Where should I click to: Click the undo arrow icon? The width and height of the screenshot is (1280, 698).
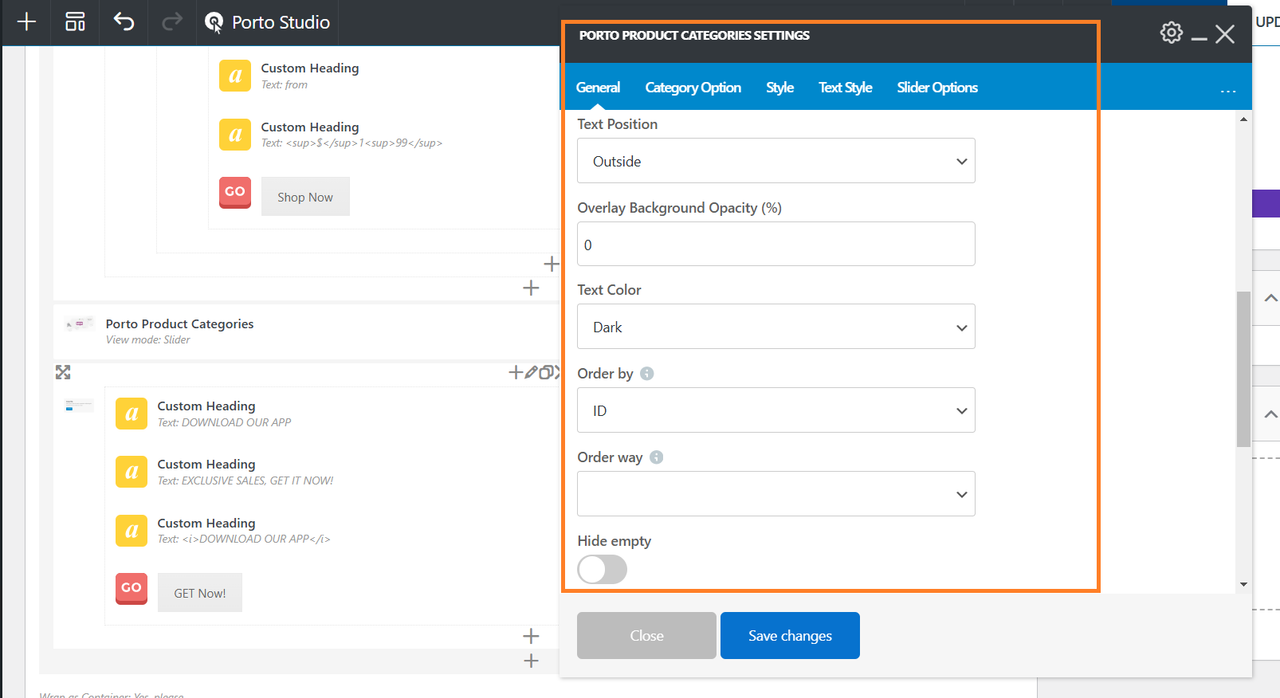[x=123, y=22]
